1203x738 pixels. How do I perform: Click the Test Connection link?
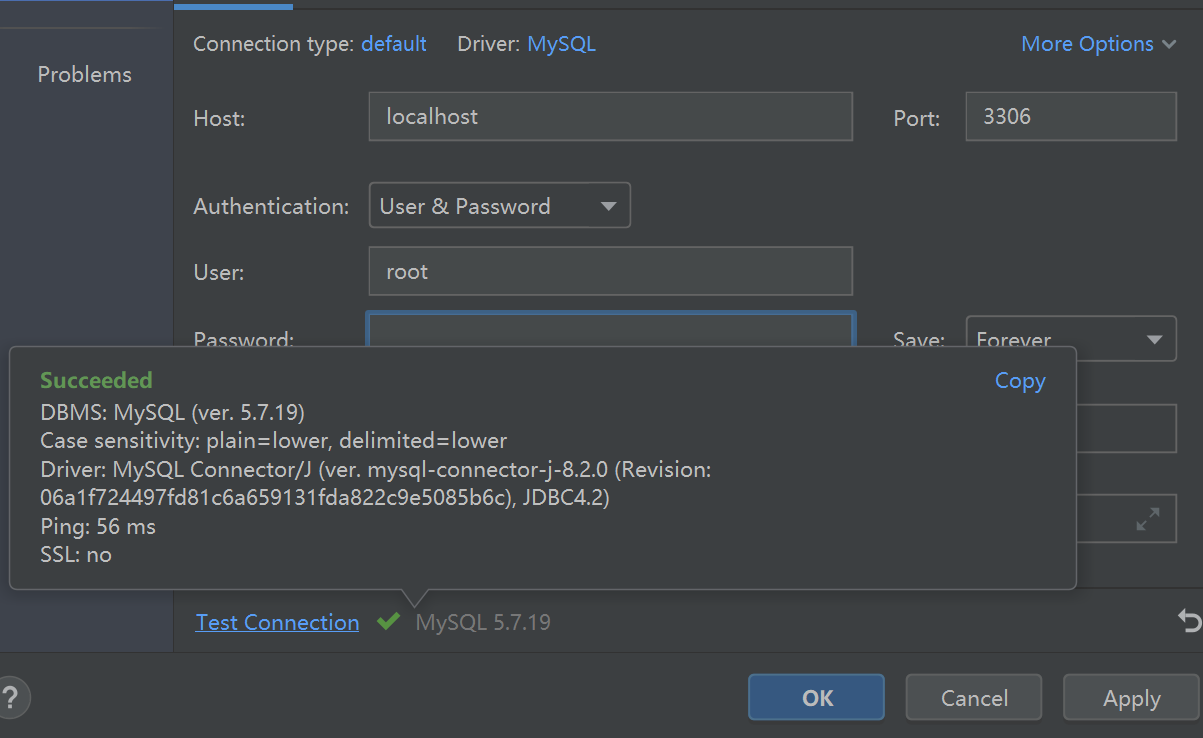coord(277,622)
